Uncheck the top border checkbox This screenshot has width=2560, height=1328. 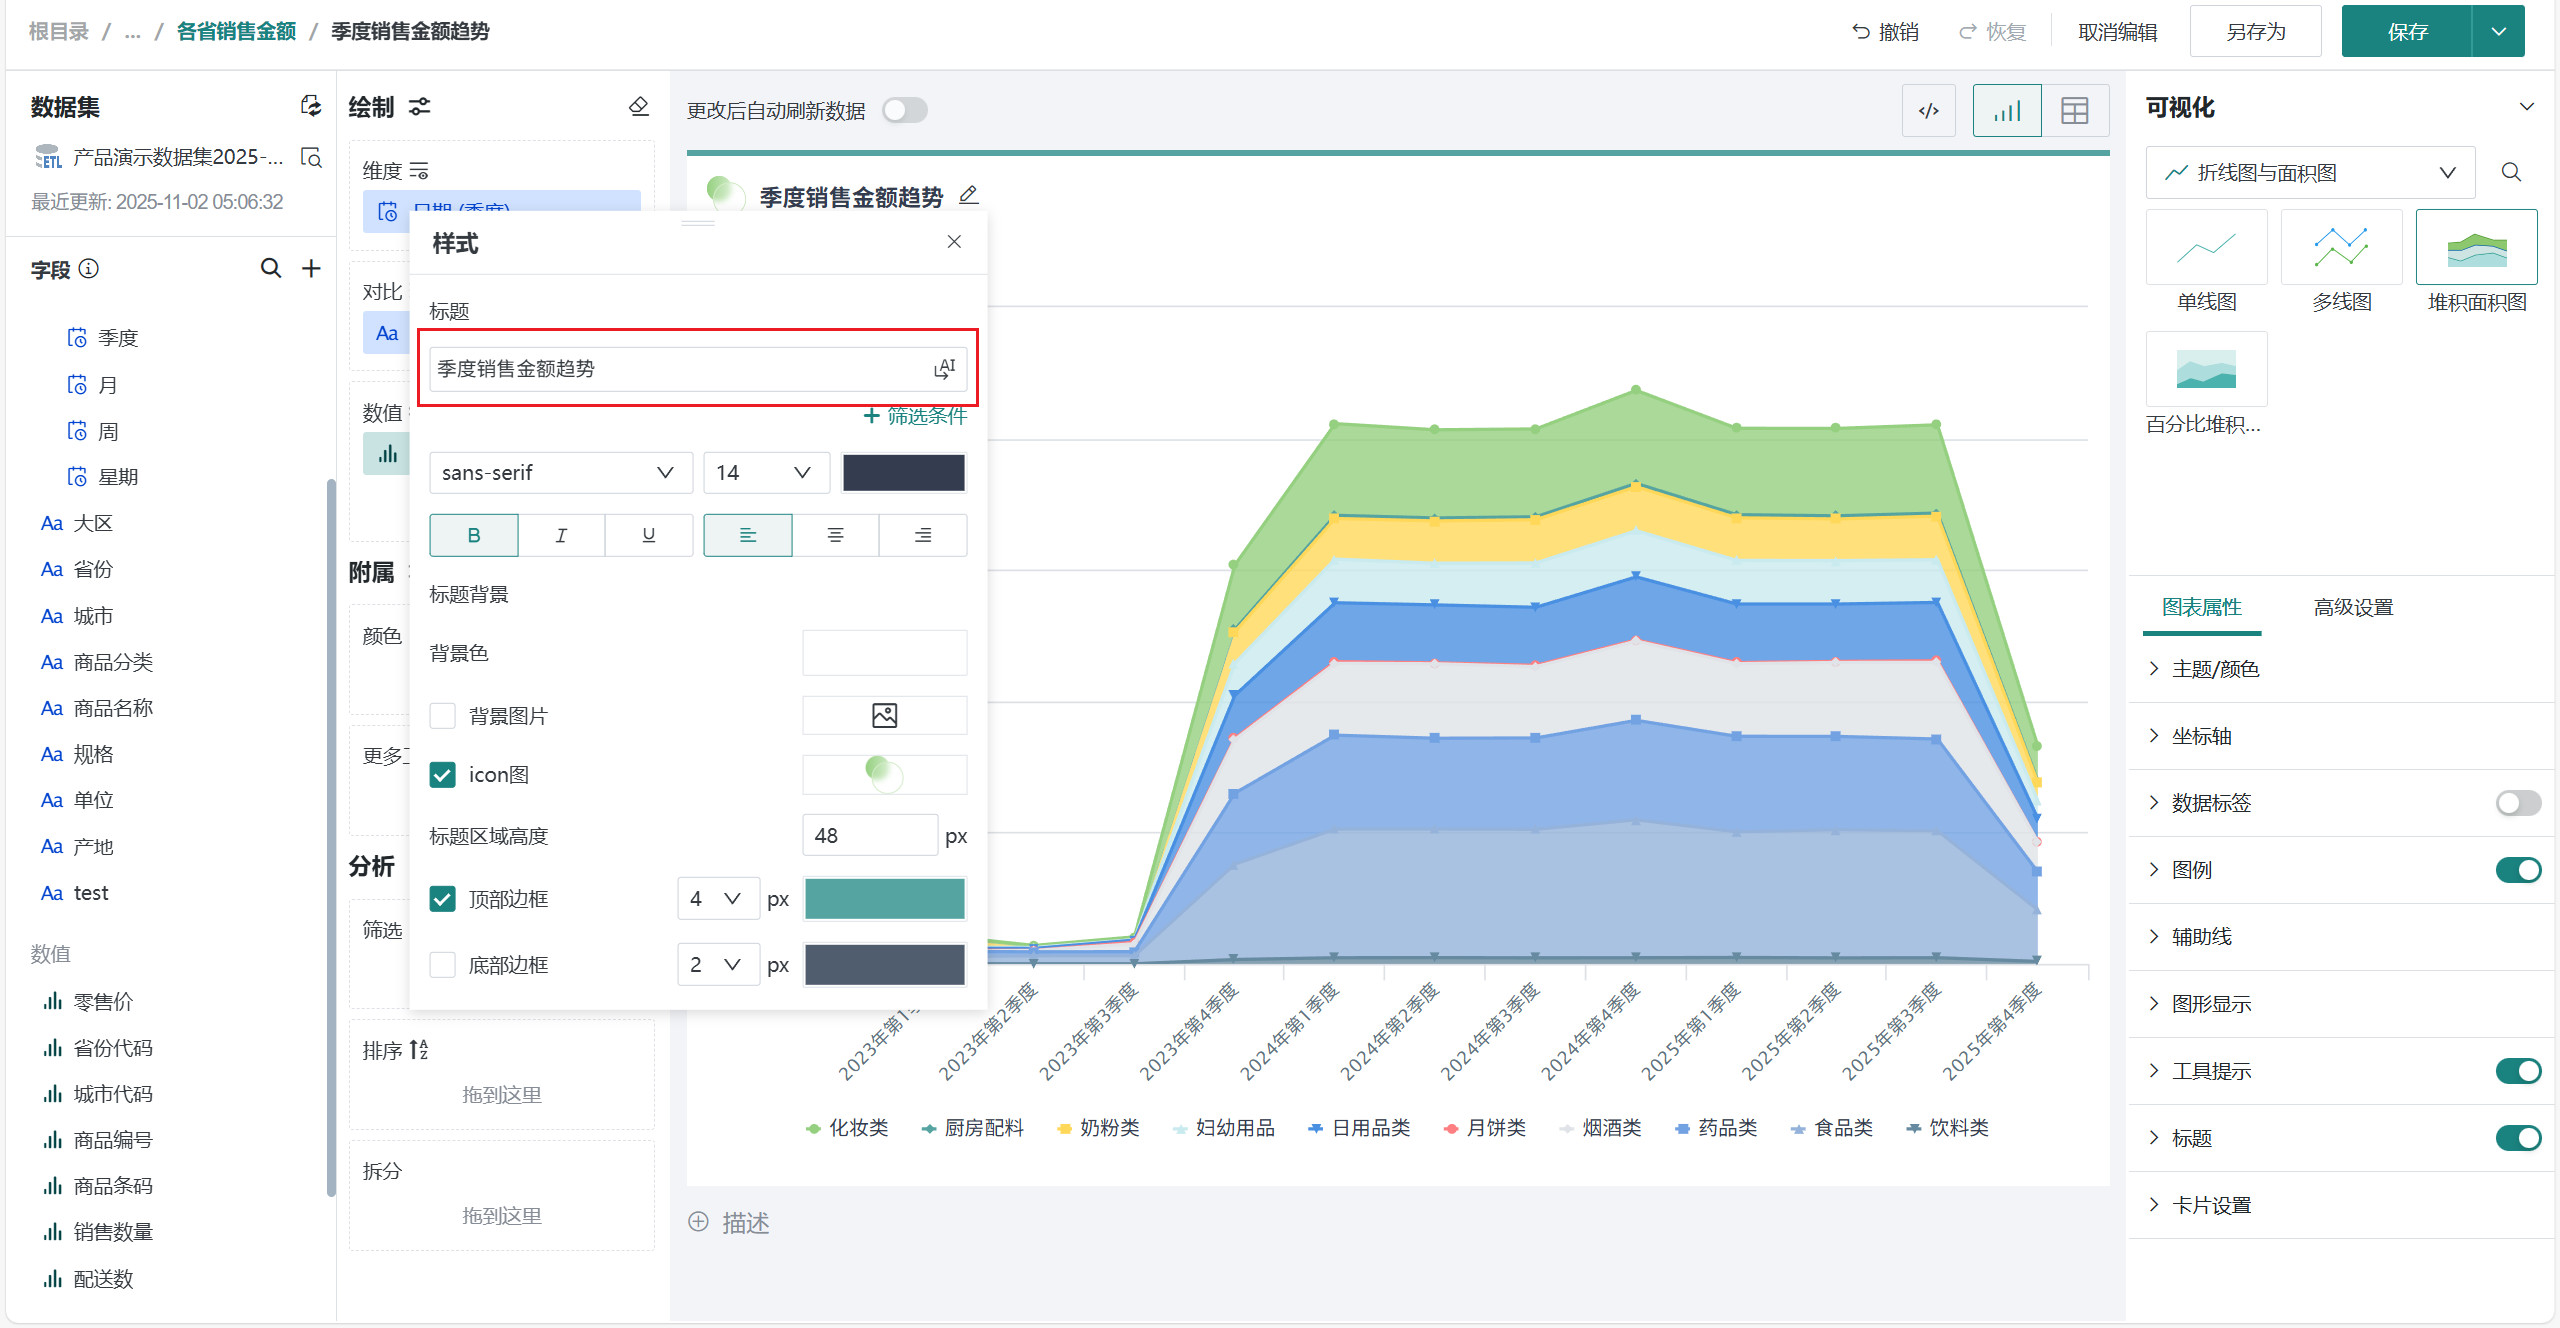[x=443, y=899]
